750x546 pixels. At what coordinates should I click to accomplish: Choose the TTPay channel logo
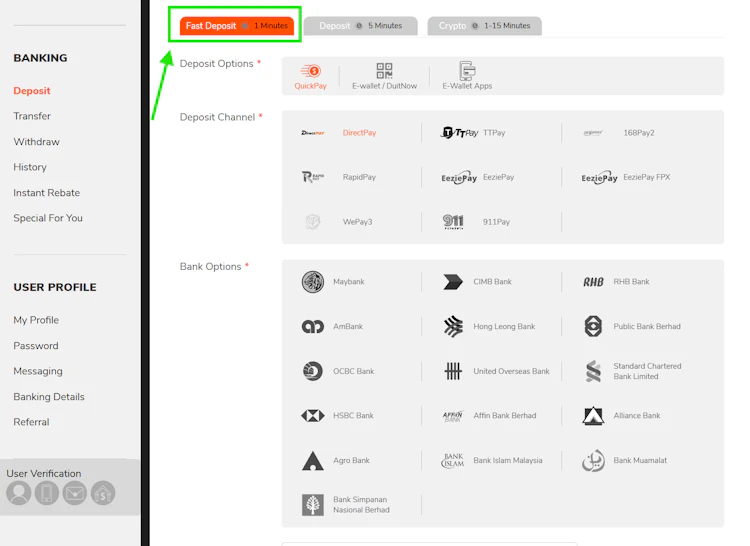click(459, 132)
